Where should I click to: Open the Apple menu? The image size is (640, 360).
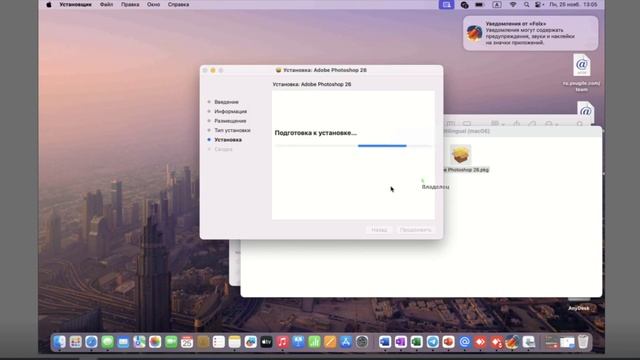pos(49,4)
